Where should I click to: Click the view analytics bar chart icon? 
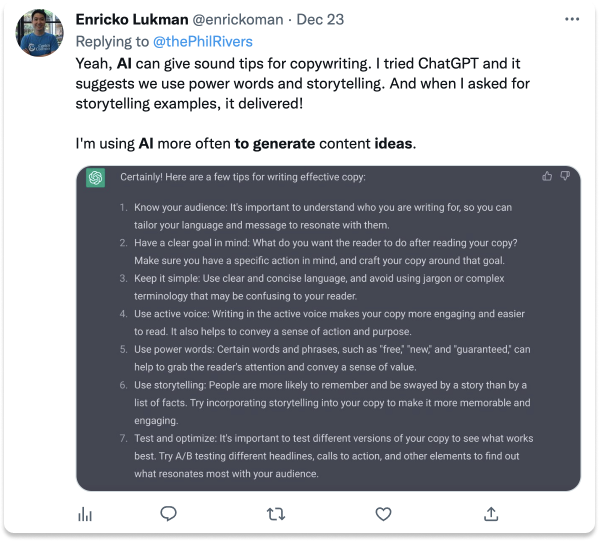click(x=85, y=514)
